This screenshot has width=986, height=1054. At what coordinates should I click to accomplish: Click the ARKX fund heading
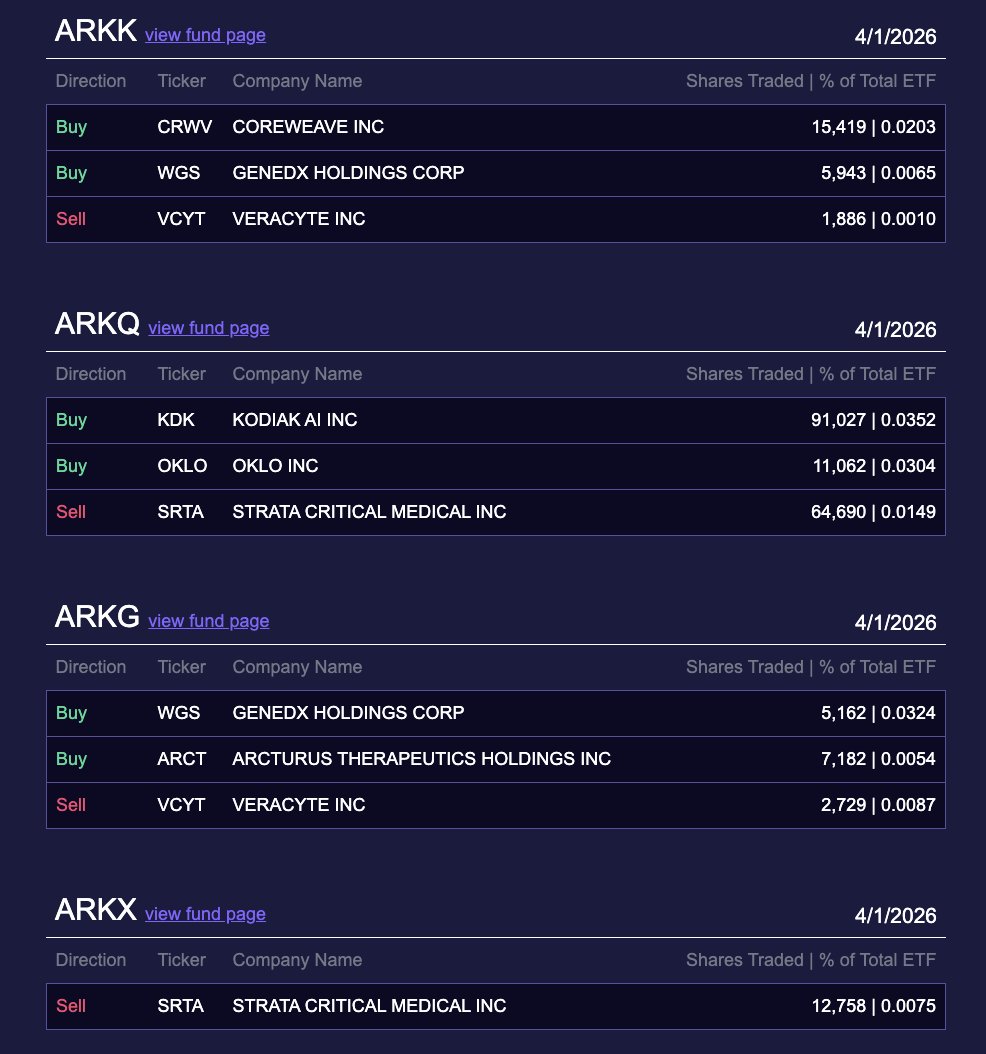pyautogui.click(x=95, y=911)
